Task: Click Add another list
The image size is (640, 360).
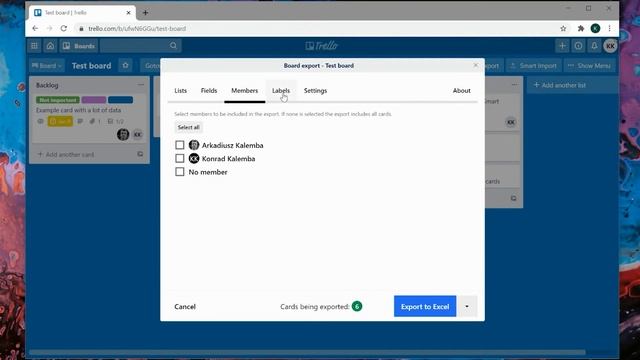Action: click(x=572, y=85)
